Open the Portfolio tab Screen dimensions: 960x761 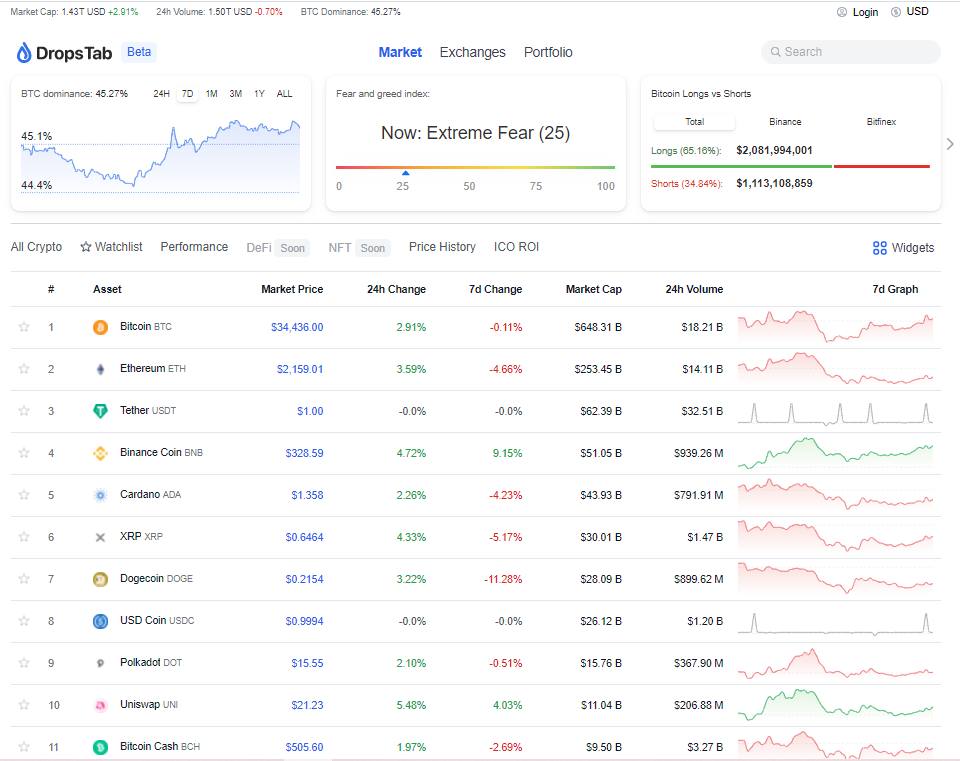click(548, 53)
